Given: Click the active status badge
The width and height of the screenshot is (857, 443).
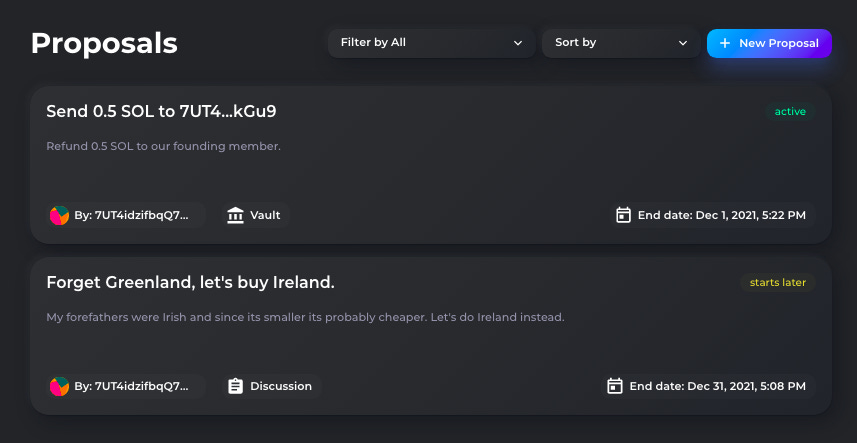Looking at the screenshot, I should pos(790,111).
